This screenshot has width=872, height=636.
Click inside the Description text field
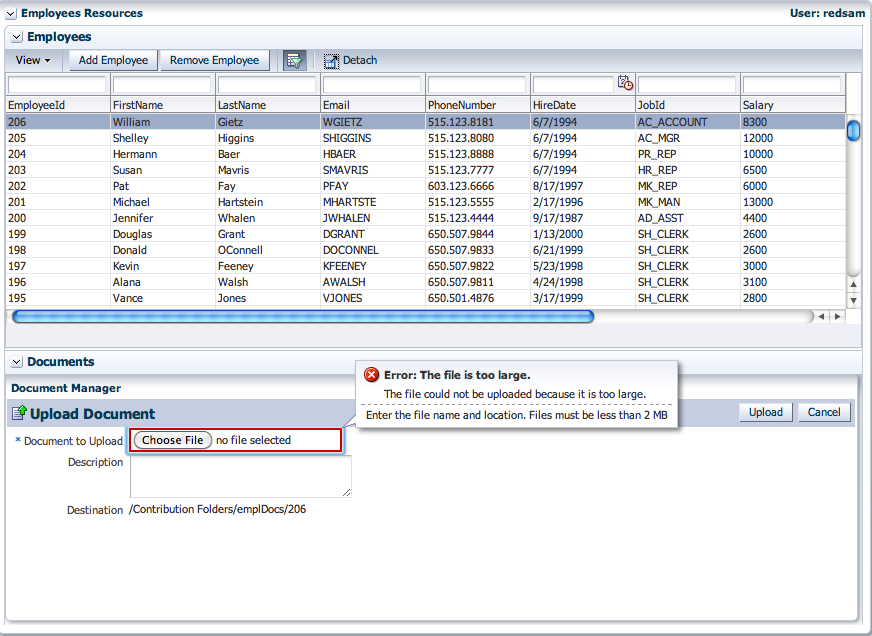point(240,475)
